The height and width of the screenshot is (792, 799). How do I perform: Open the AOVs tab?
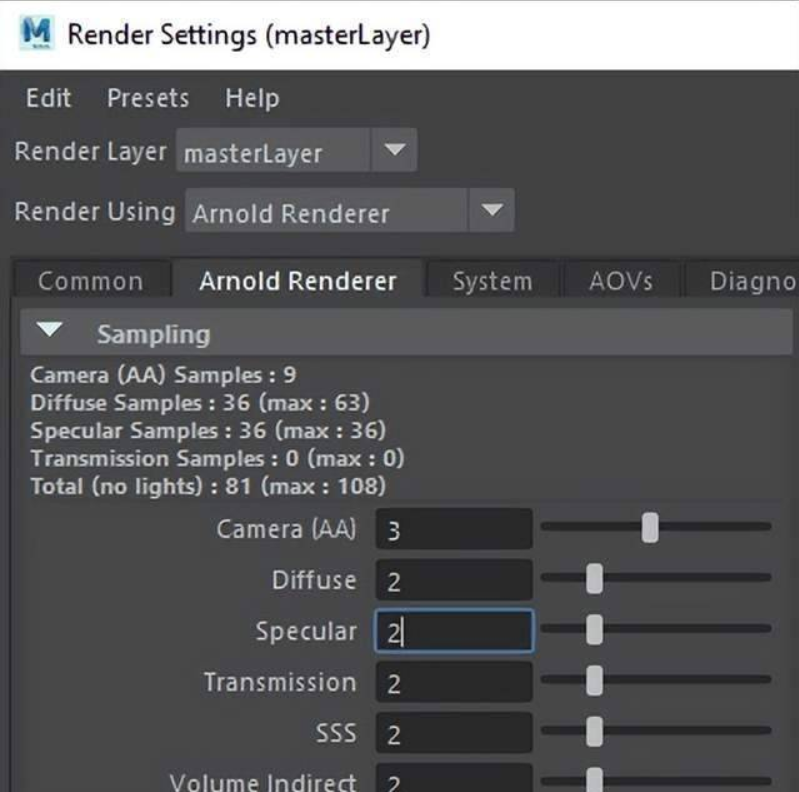[620, 282]
